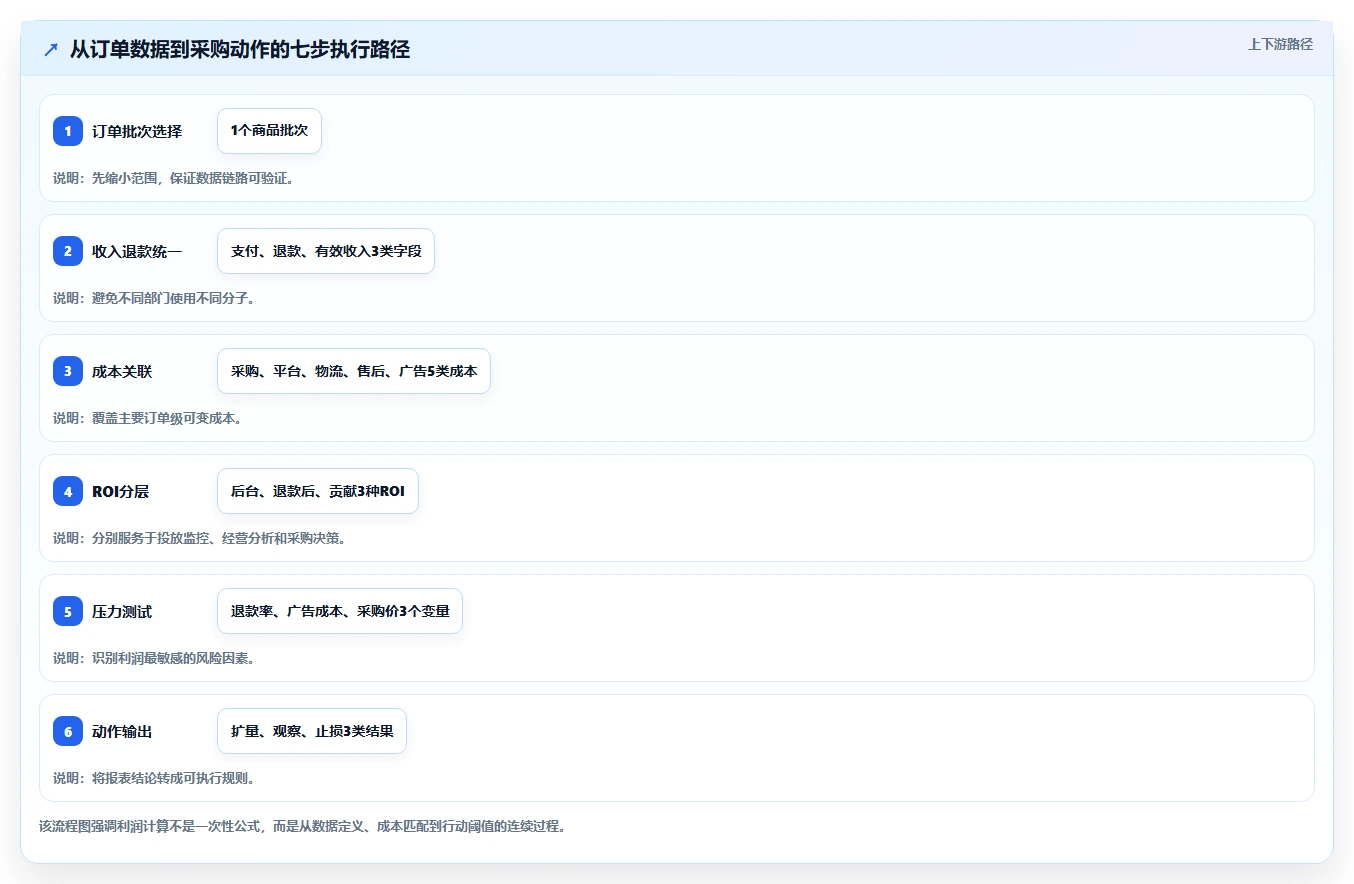Click the footer summary starting 该流程图强调
Viewport: 1354px width, 884px height.
[303, 827]
